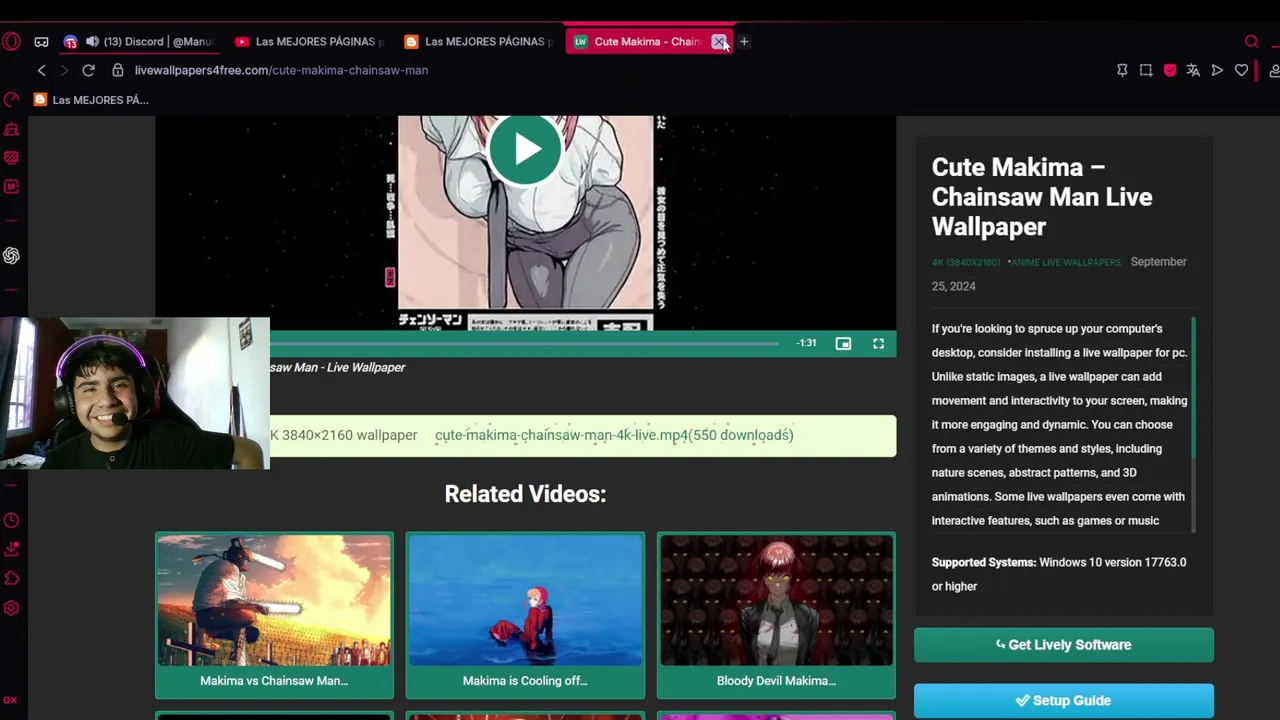This screenshot has height=720, width=1280.
Task: Click the description panel green scrollbar
Action: pyautogui.click(x=1194, y=389)
